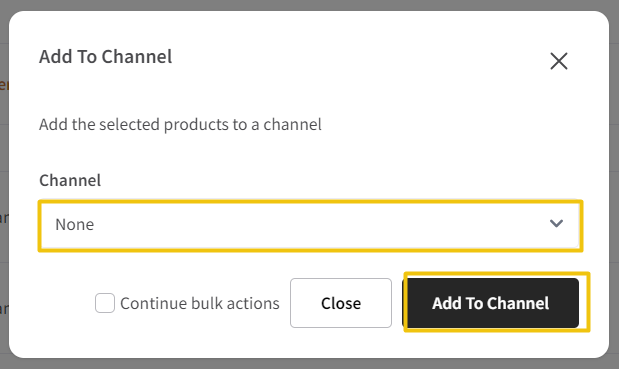The width and height of the screenshot is (619, 369).
Task: Dismiss the dialog with the X icon
Action: click(559, 61)
